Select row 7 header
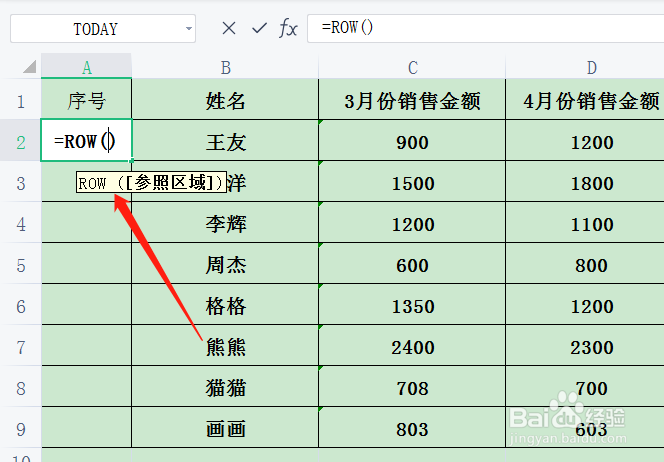This screenshot has height=462, width=664. (x=20, y=347)
